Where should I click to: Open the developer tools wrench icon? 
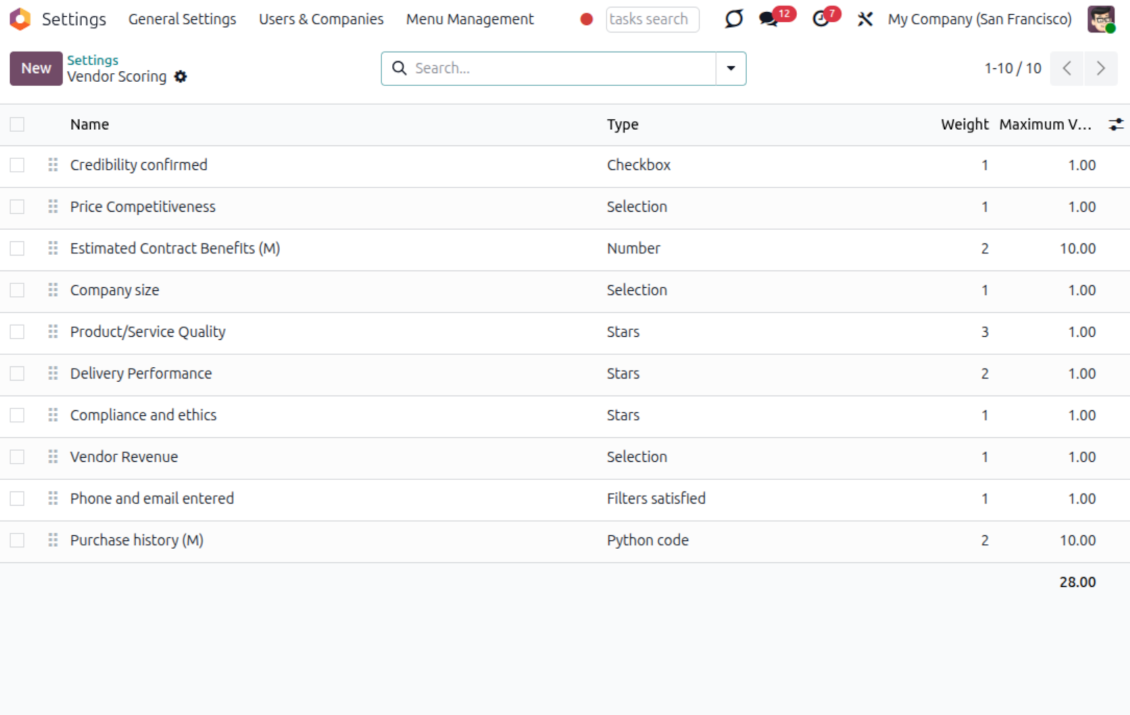865,19
